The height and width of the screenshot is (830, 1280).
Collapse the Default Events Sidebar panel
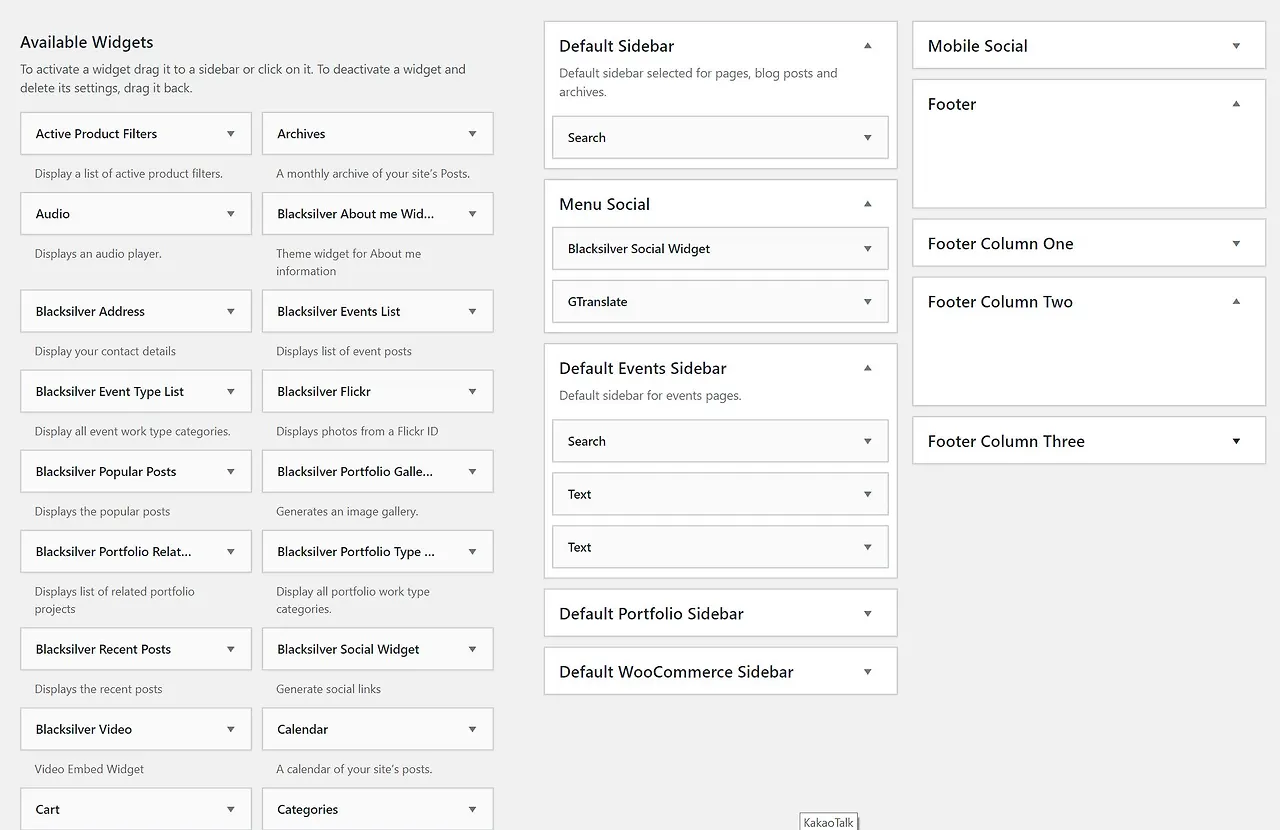[x=868, y=368]
